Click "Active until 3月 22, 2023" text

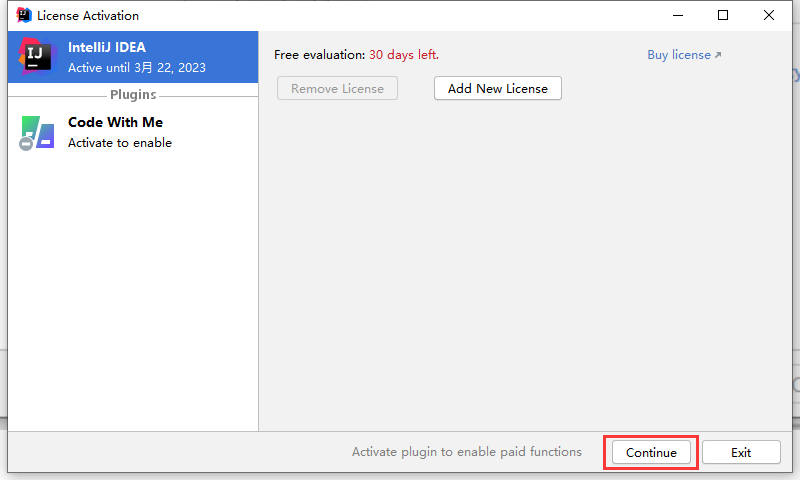tap(137, 68)
